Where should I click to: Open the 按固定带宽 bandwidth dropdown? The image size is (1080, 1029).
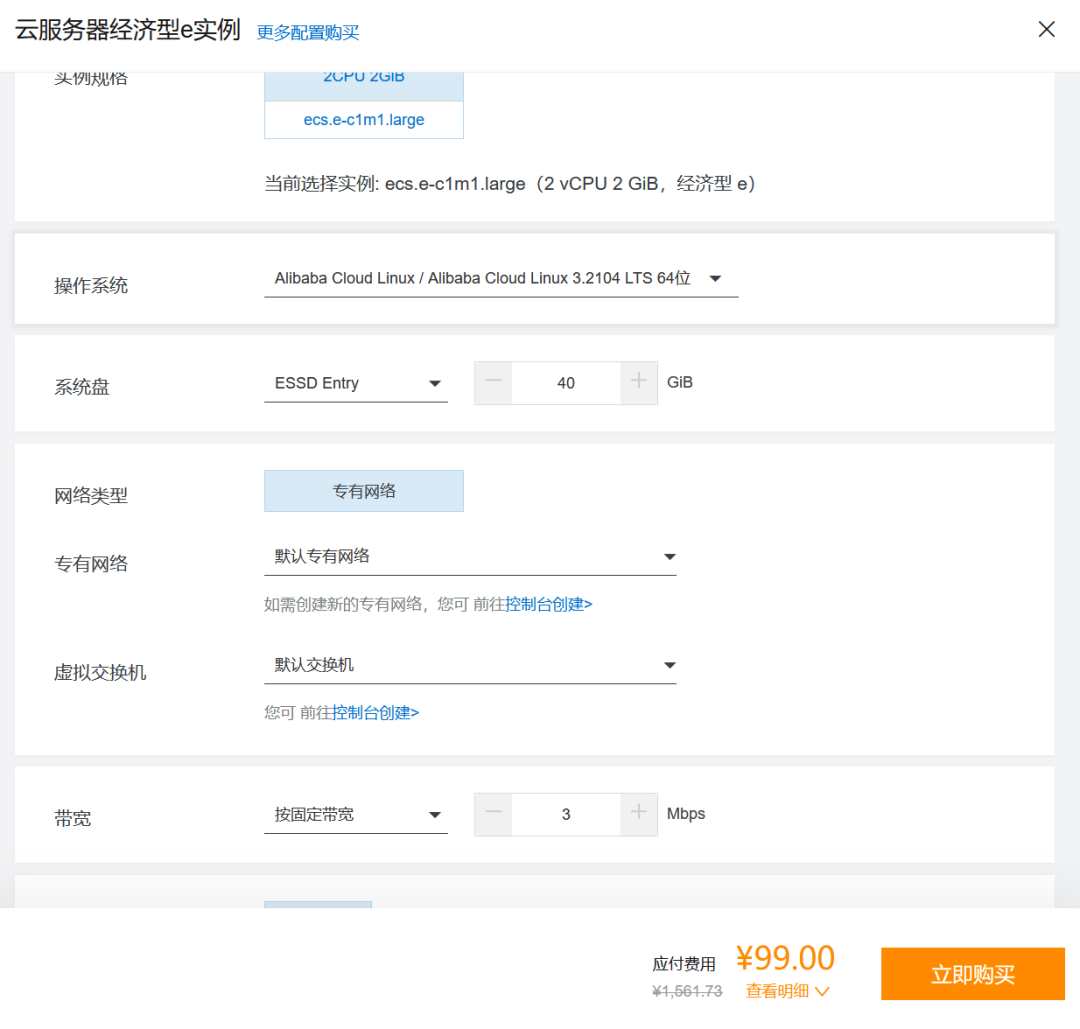click(x=355, y=815)
